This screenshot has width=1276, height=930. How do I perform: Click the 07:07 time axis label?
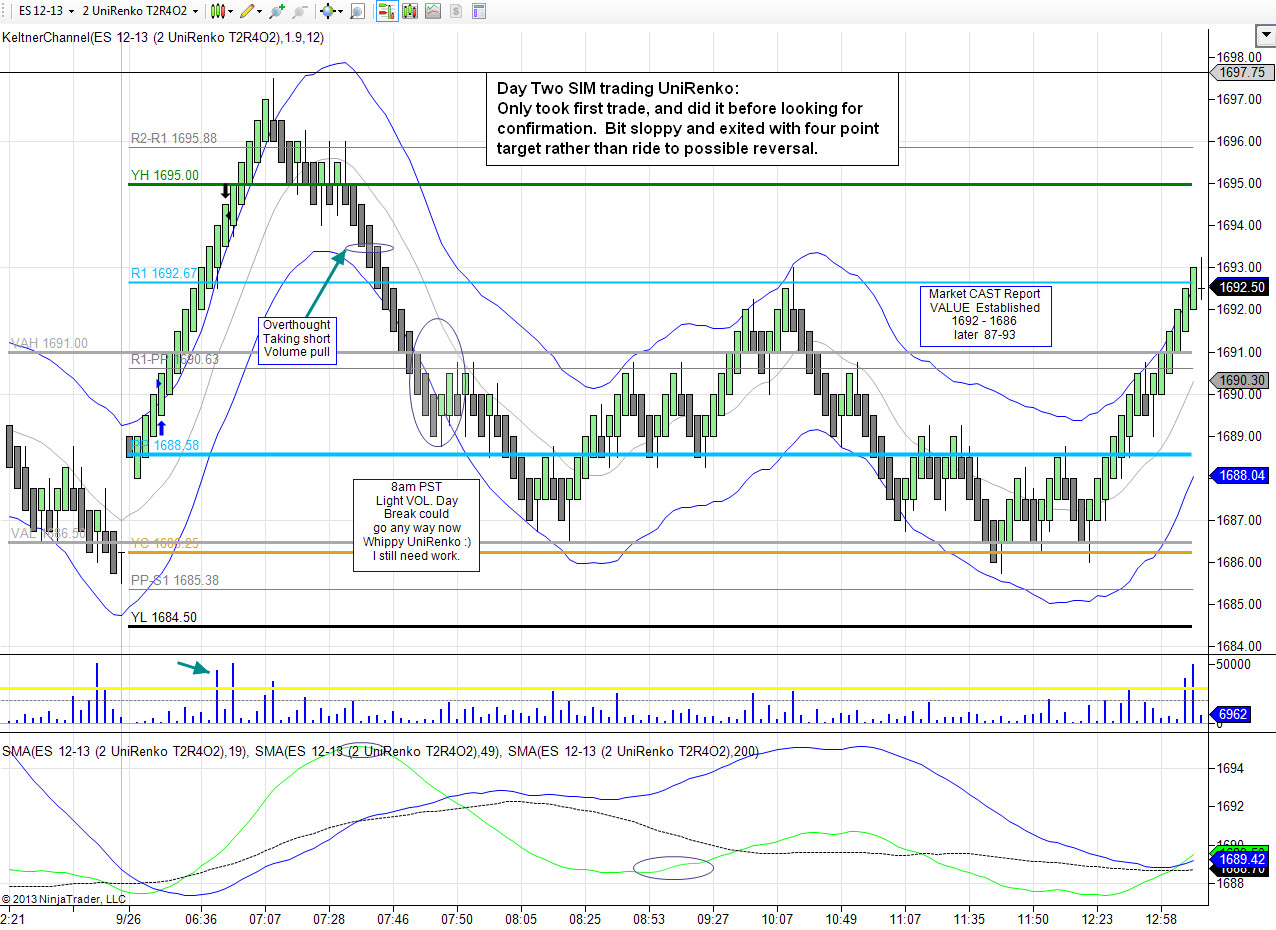click(x=265, y=918)
